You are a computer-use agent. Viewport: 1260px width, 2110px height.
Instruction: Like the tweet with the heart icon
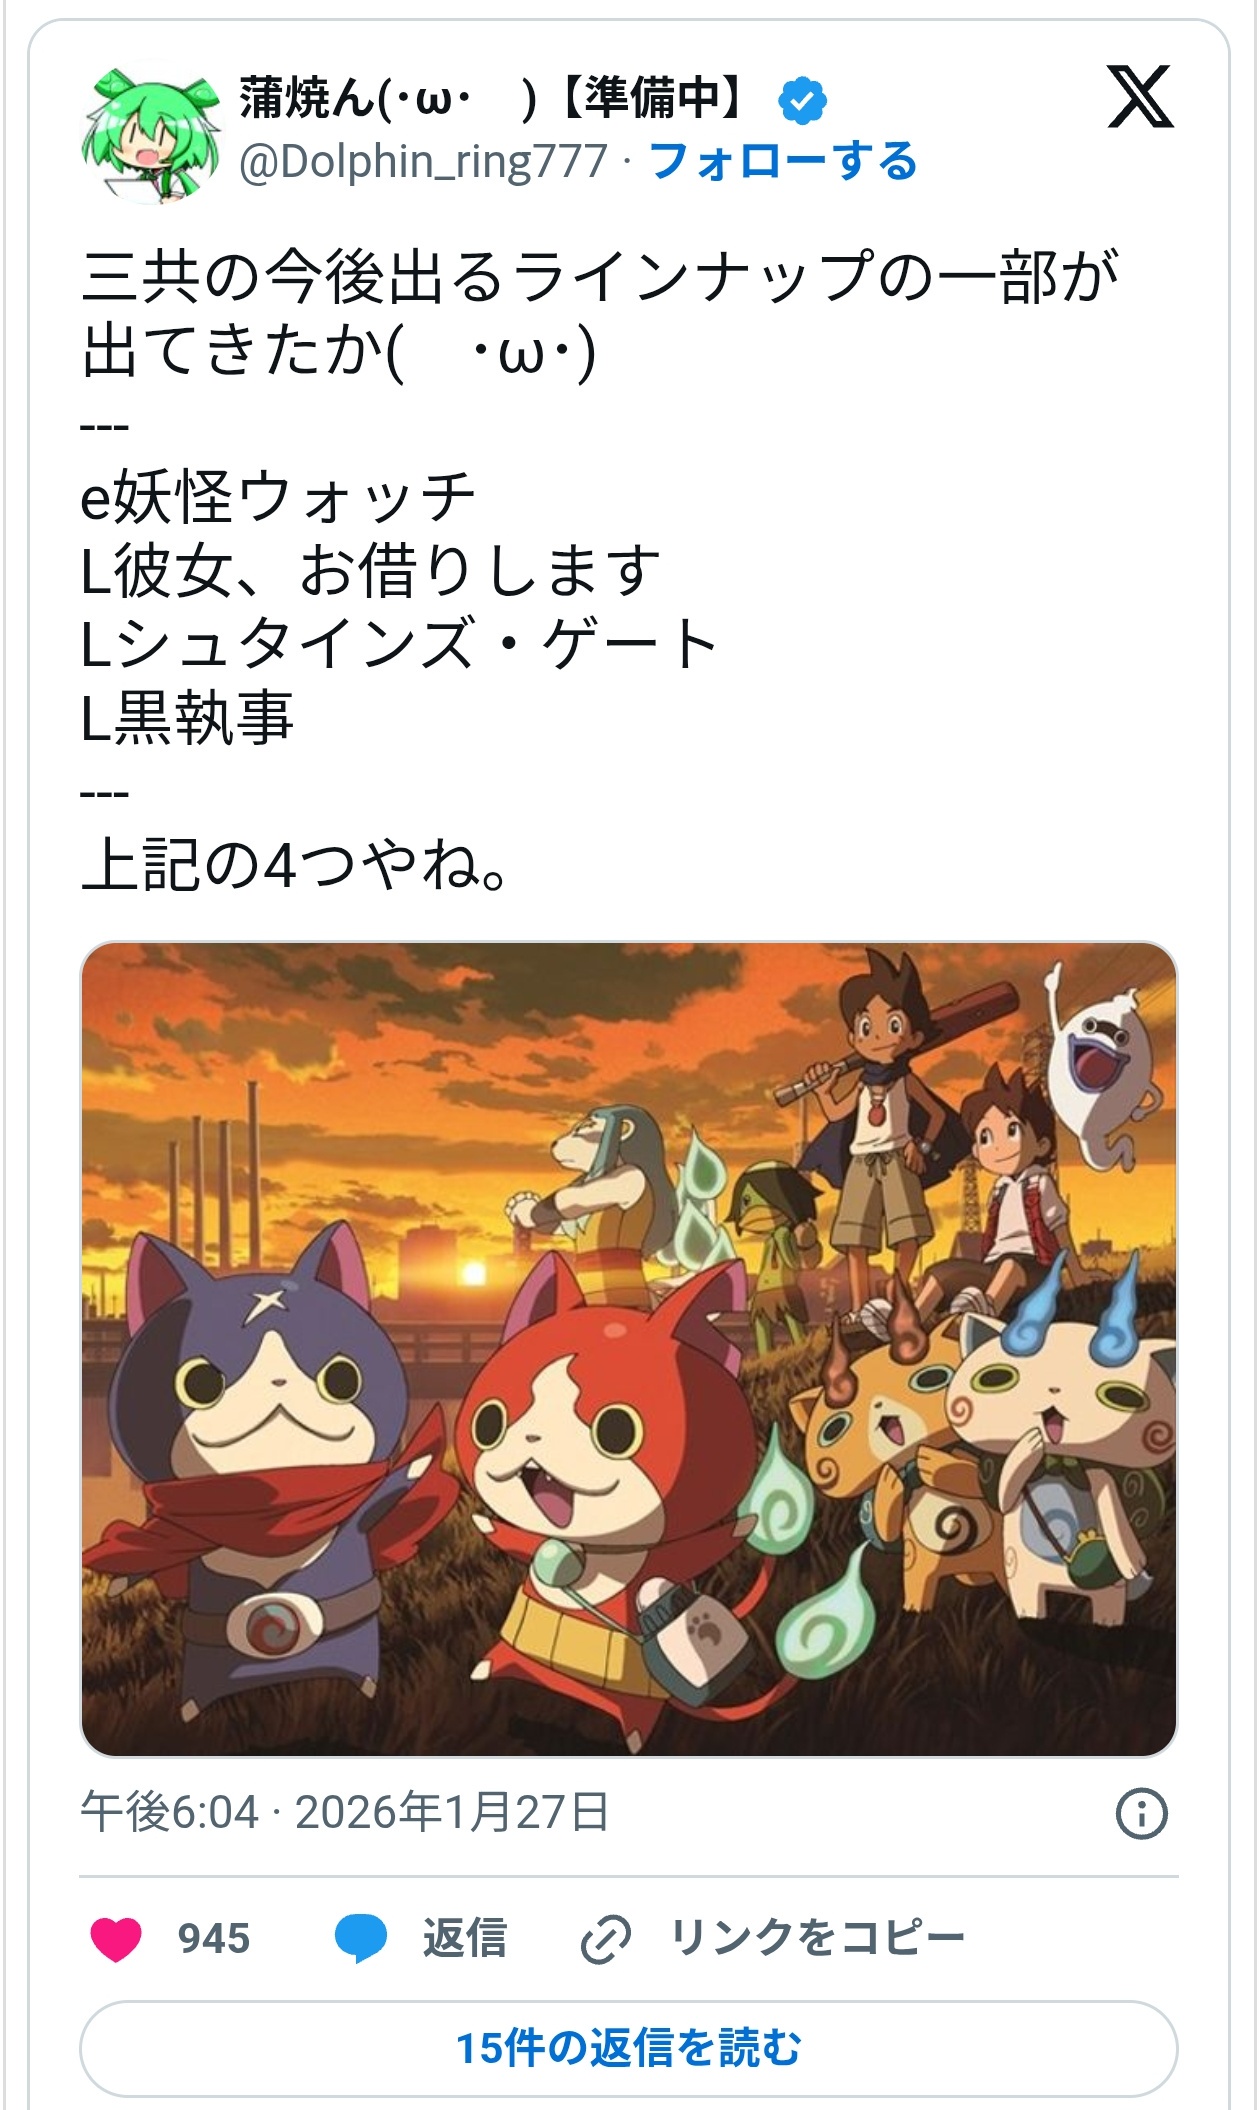pos(116,1939)
